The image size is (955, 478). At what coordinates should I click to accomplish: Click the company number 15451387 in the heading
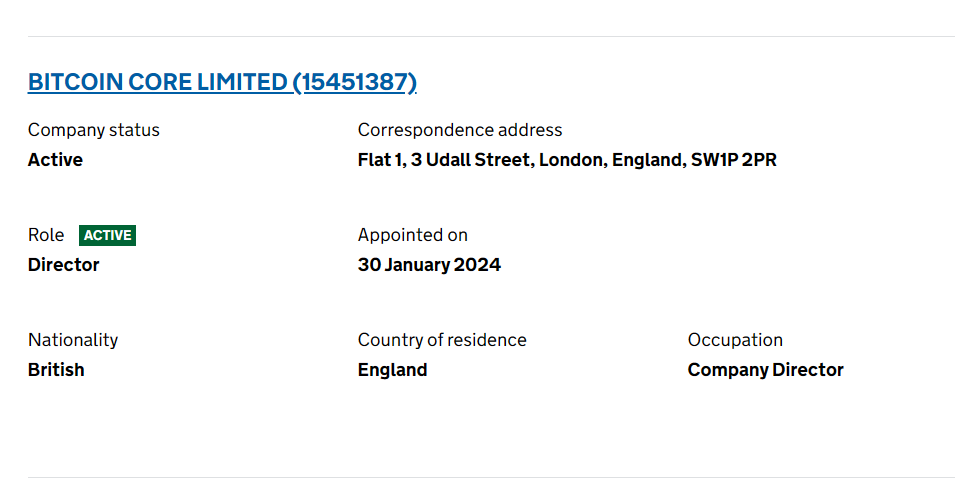click(x=355, y=82)
